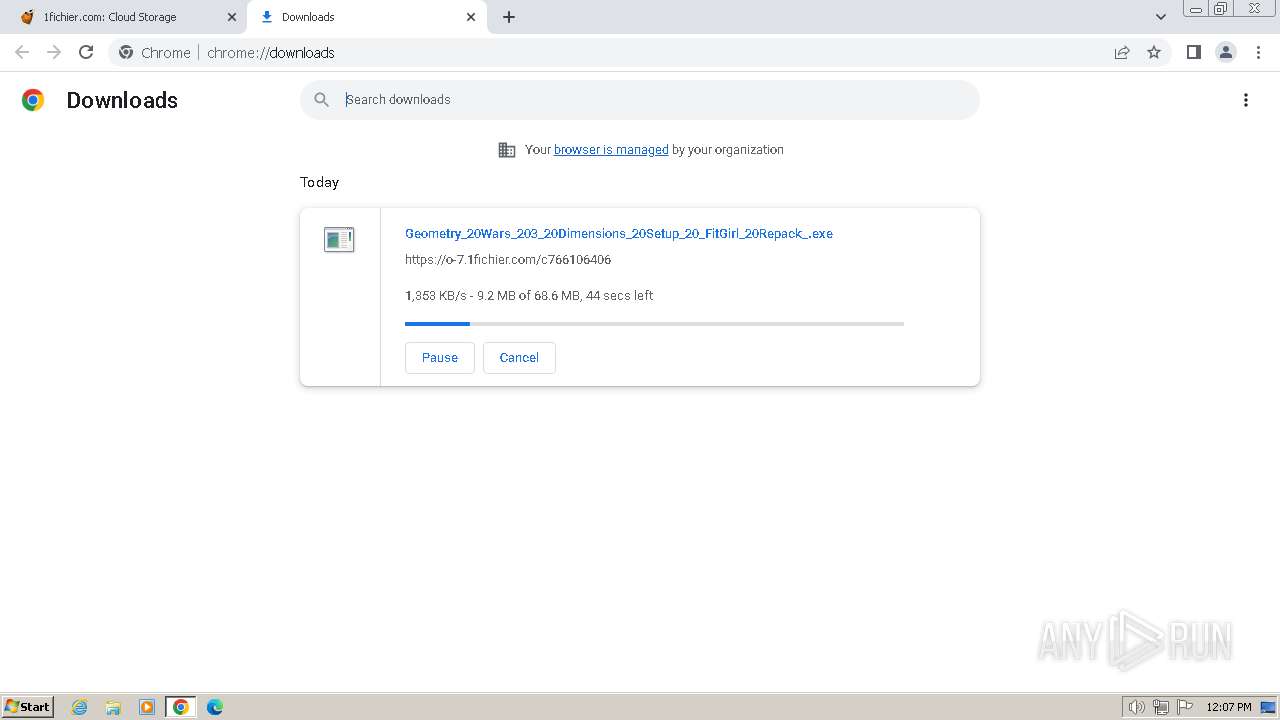Screen dimensions: 1280x720
Task: Share this page via share icon
Action: (1122, 52)
